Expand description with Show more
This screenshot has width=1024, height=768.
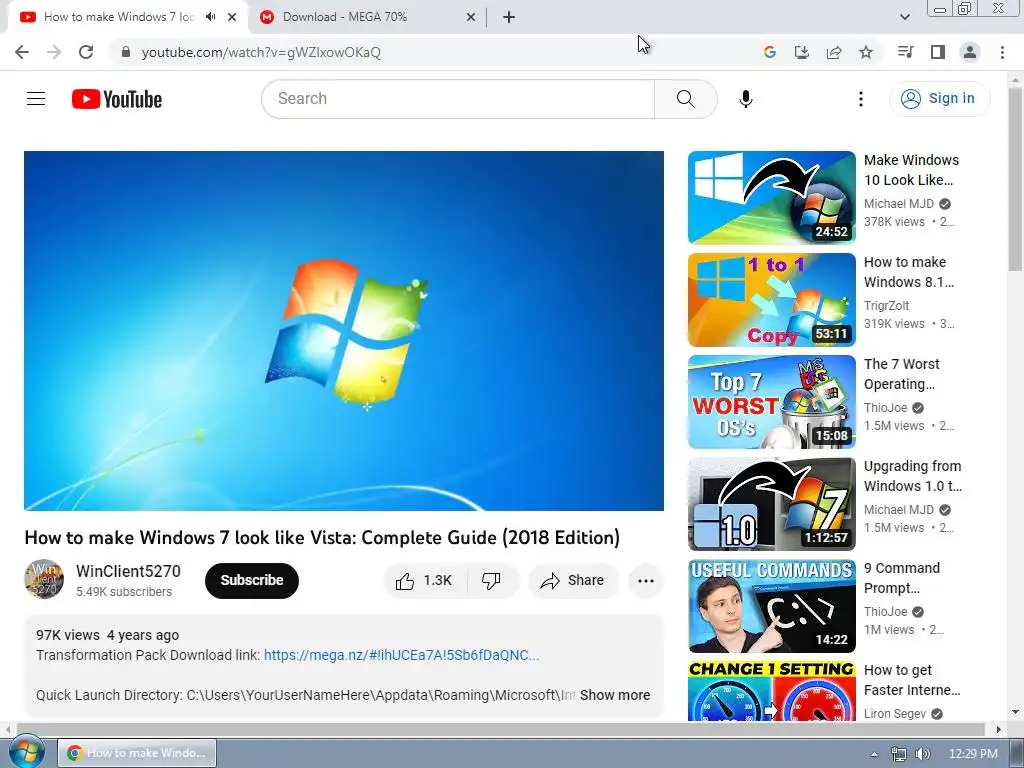(615, 695)
